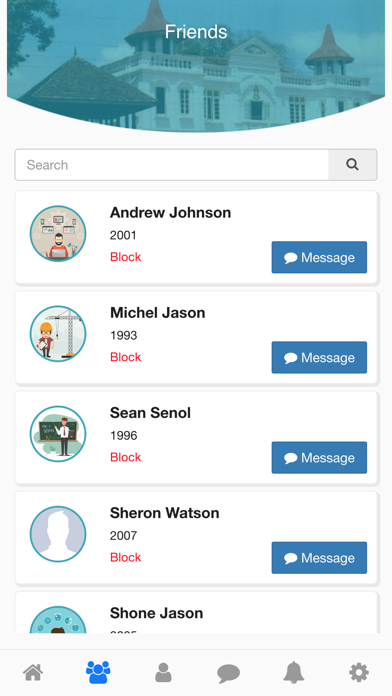The width and height of the screenshot is (392, 696).
Task: Focus the Search input field
Action: [172, 165]
